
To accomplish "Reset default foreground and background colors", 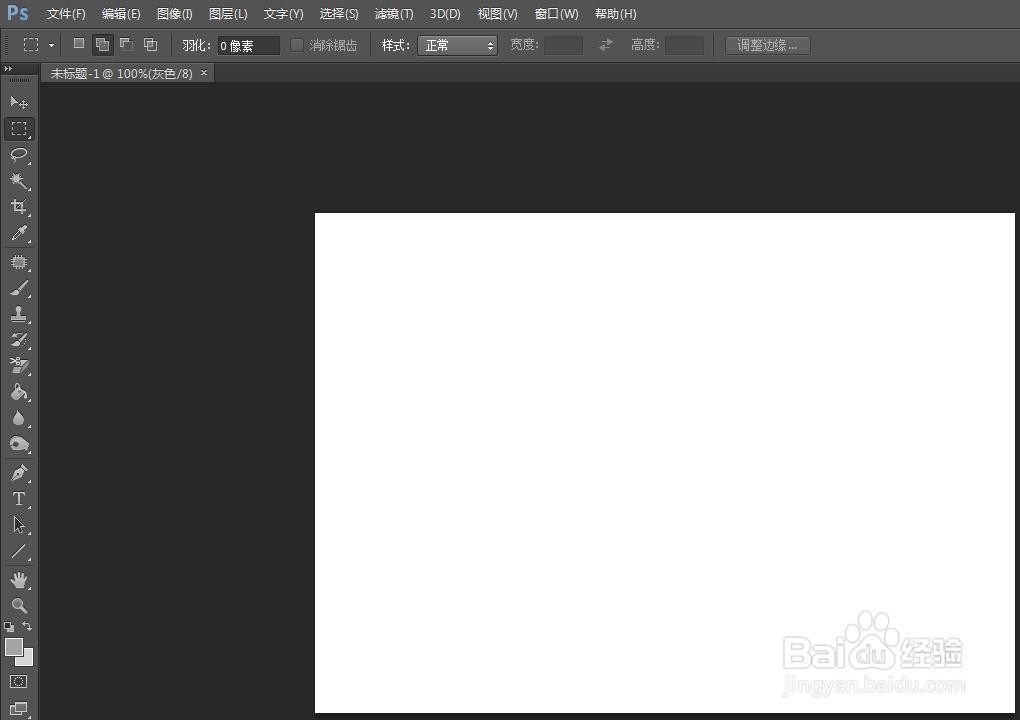I will (8, 627).
